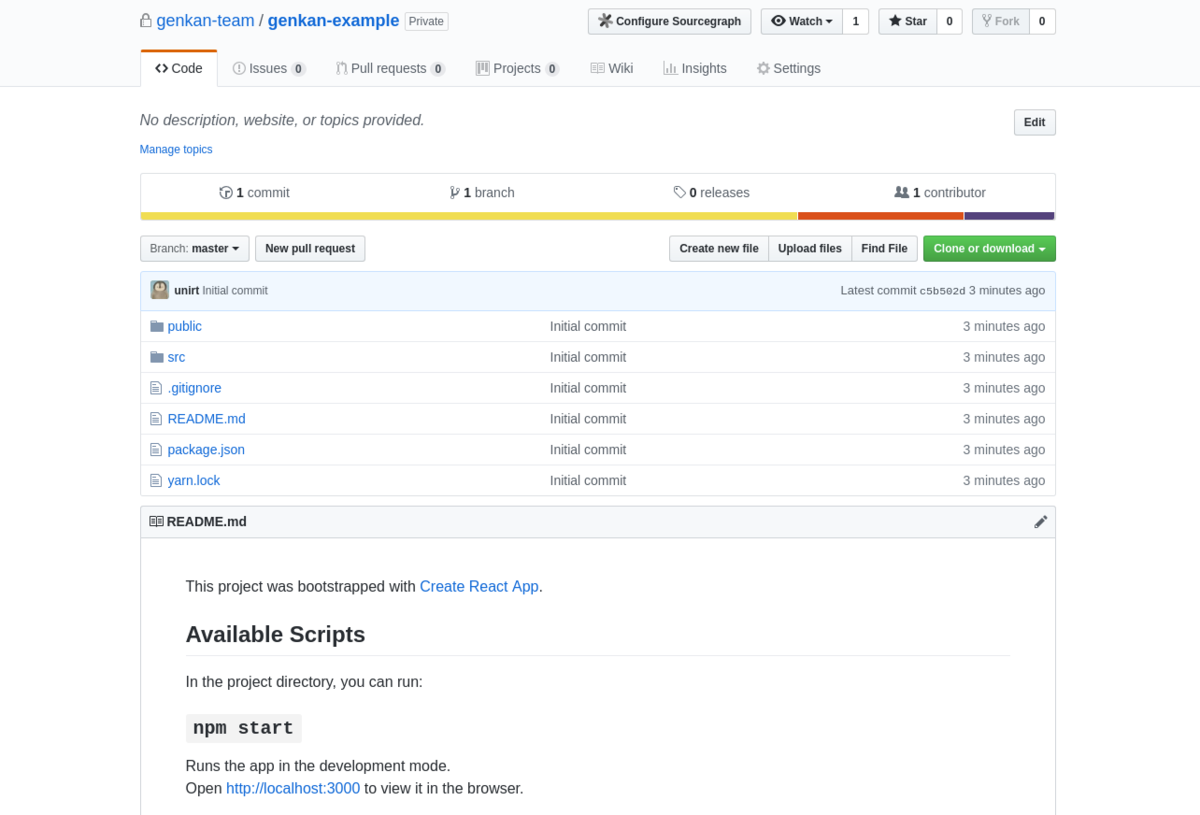Image resolution: width=1200 pixels, height=815 pixels.
Task: Click the package.json file icon
Action: [155, 450]
